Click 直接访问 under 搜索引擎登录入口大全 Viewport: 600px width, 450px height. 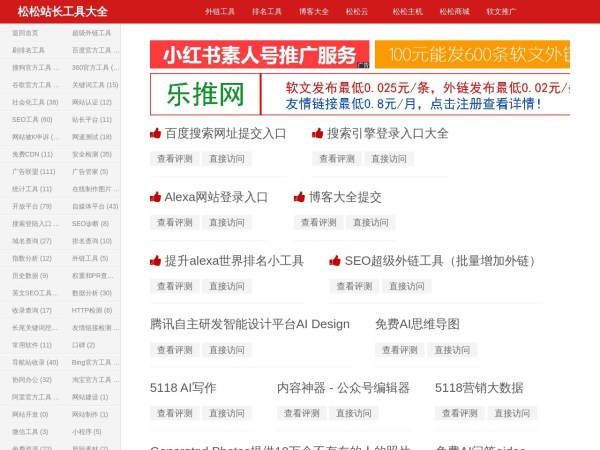[389, 159]
